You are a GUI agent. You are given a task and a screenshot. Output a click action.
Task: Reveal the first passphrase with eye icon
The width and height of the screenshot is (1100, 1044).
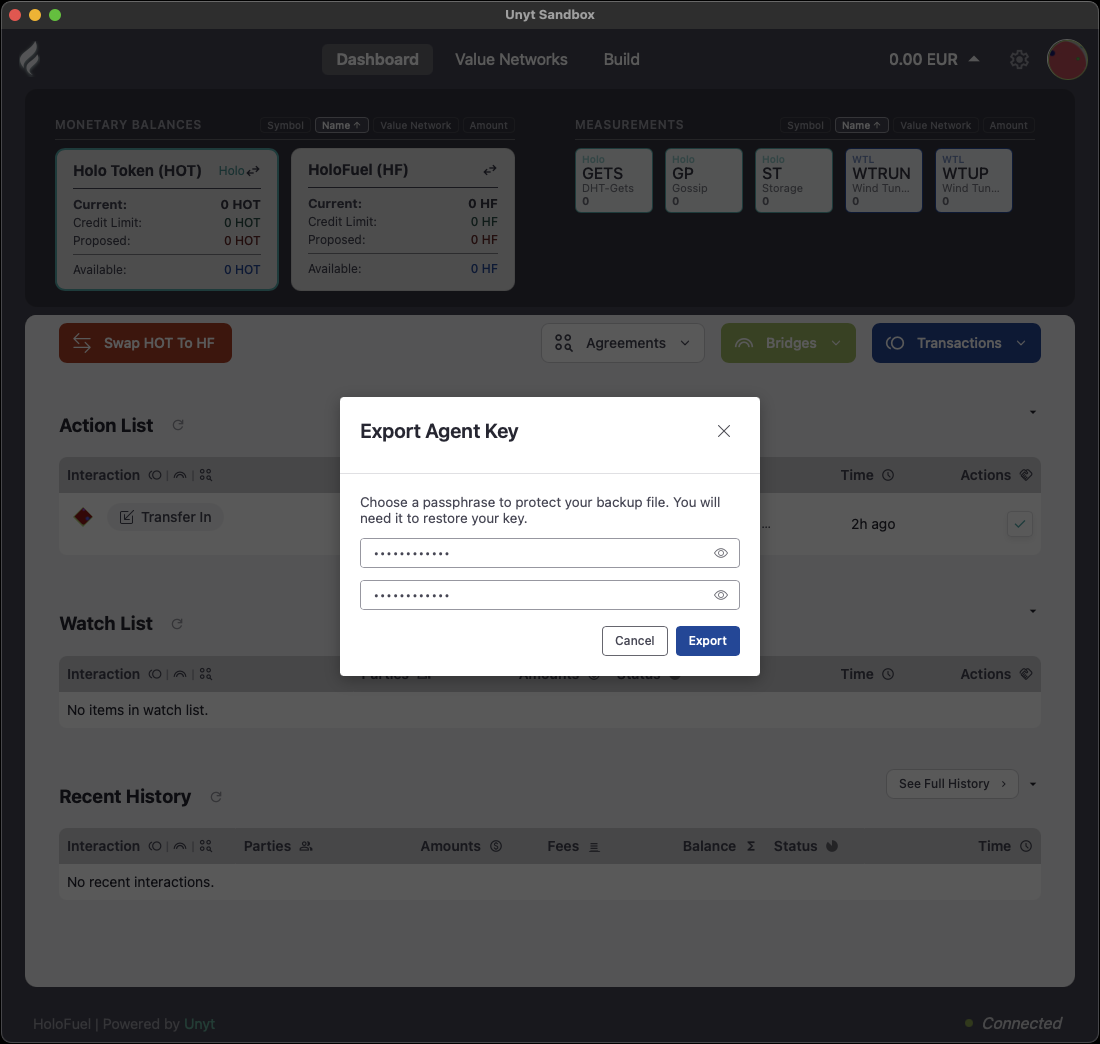coord(720,553)
